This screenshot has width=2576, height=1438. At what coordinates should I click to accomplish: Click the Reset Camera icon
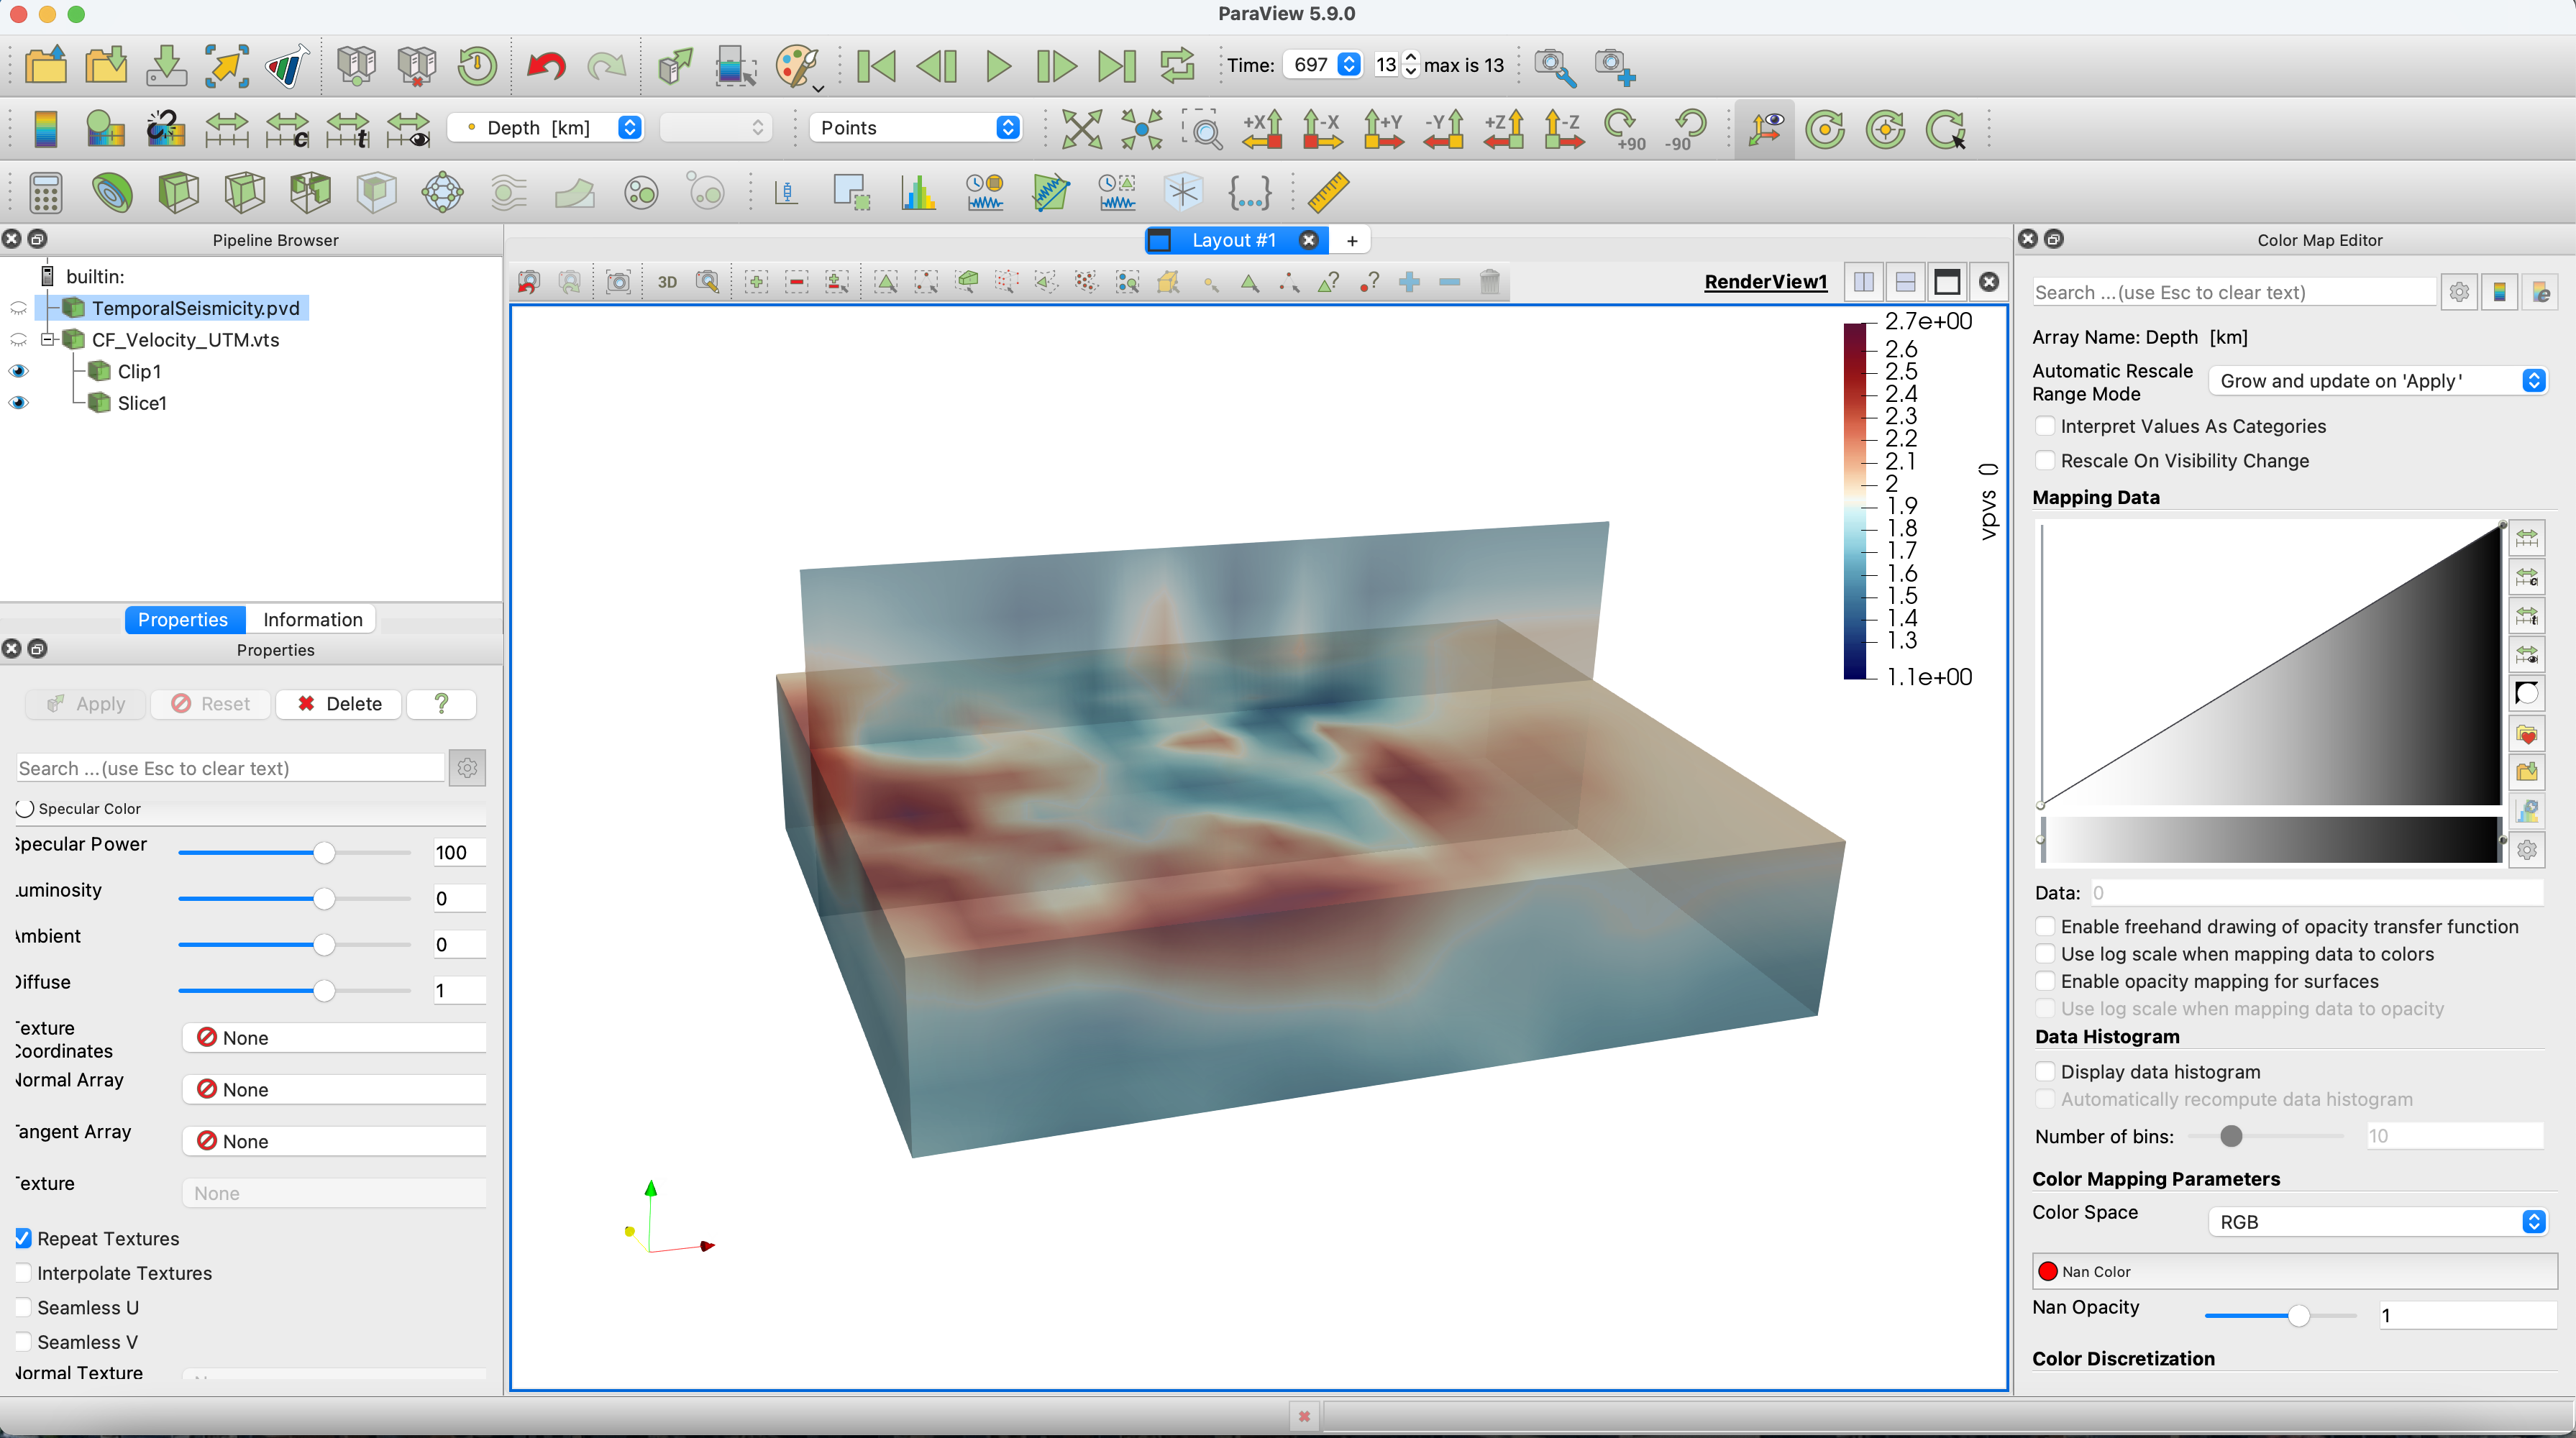click(1081, 129)
